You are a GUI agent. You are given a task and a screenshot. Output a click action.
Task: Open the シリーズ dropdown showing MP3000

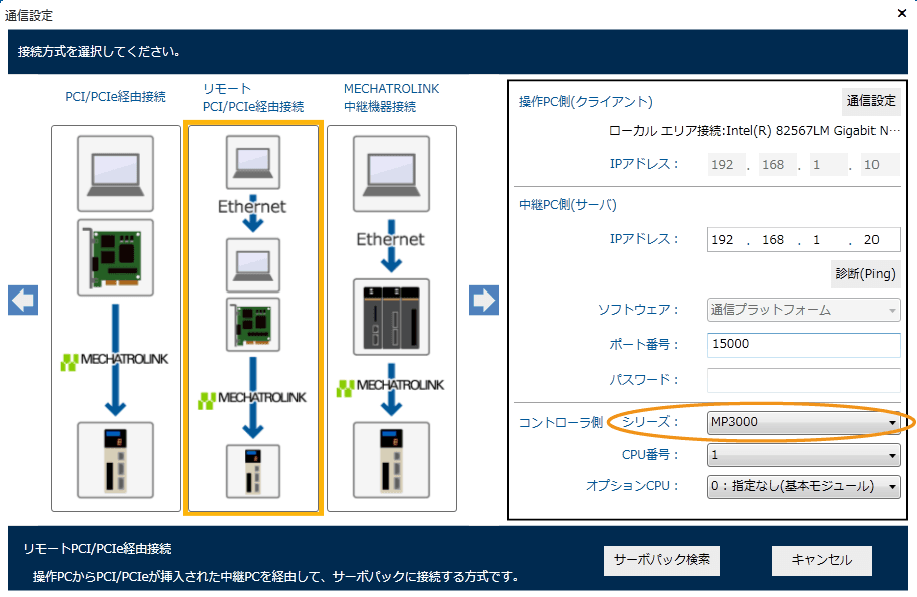(803, 422)
